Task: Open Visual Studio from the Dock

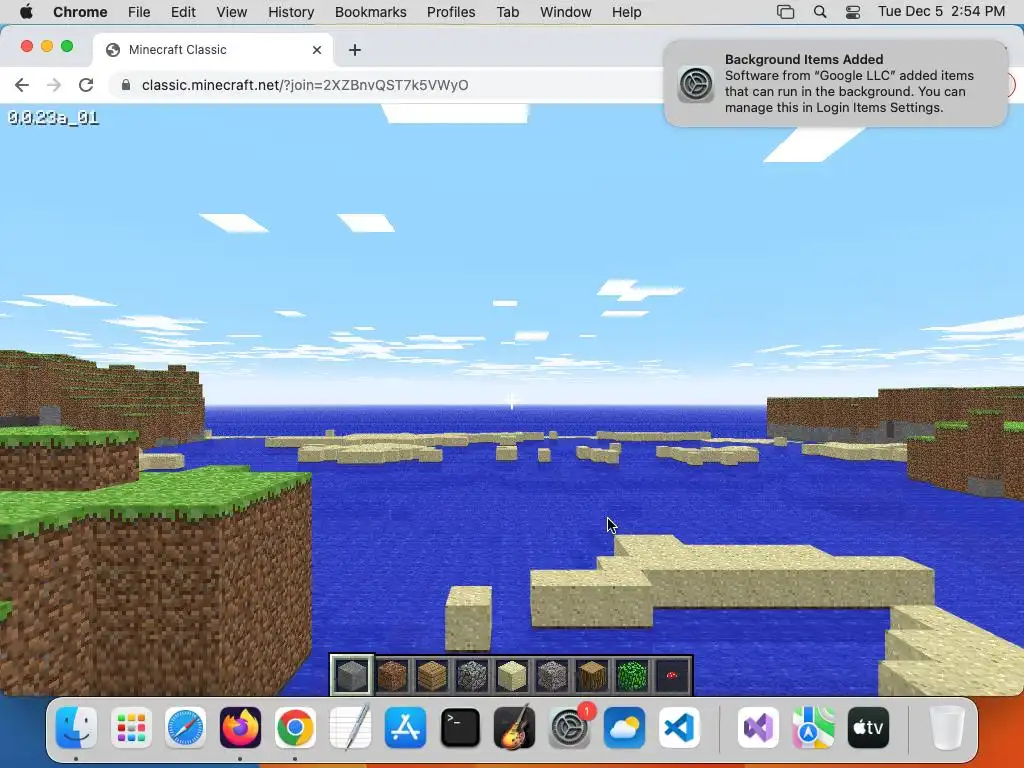Action: click(758, 727)
